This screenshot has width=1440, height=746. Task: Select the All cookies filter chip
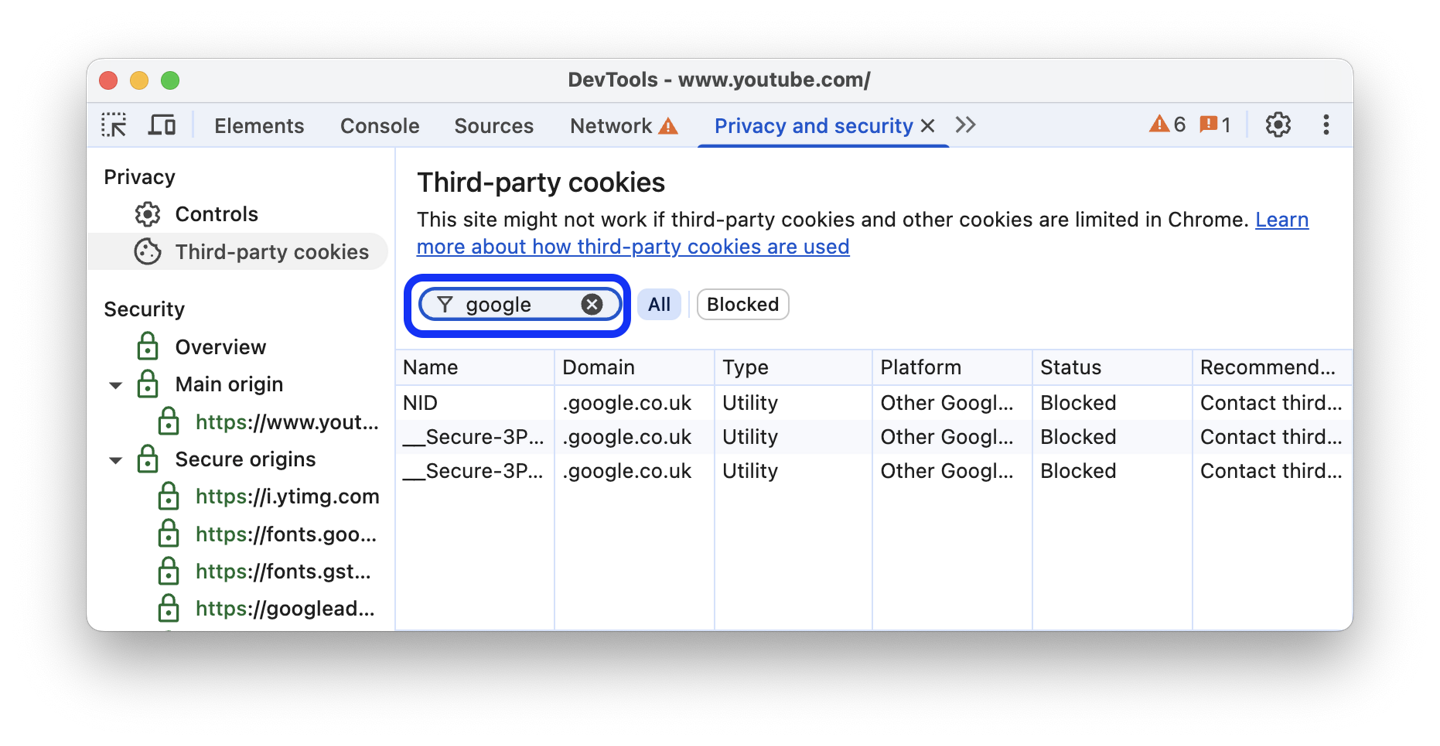click(659, 304)
